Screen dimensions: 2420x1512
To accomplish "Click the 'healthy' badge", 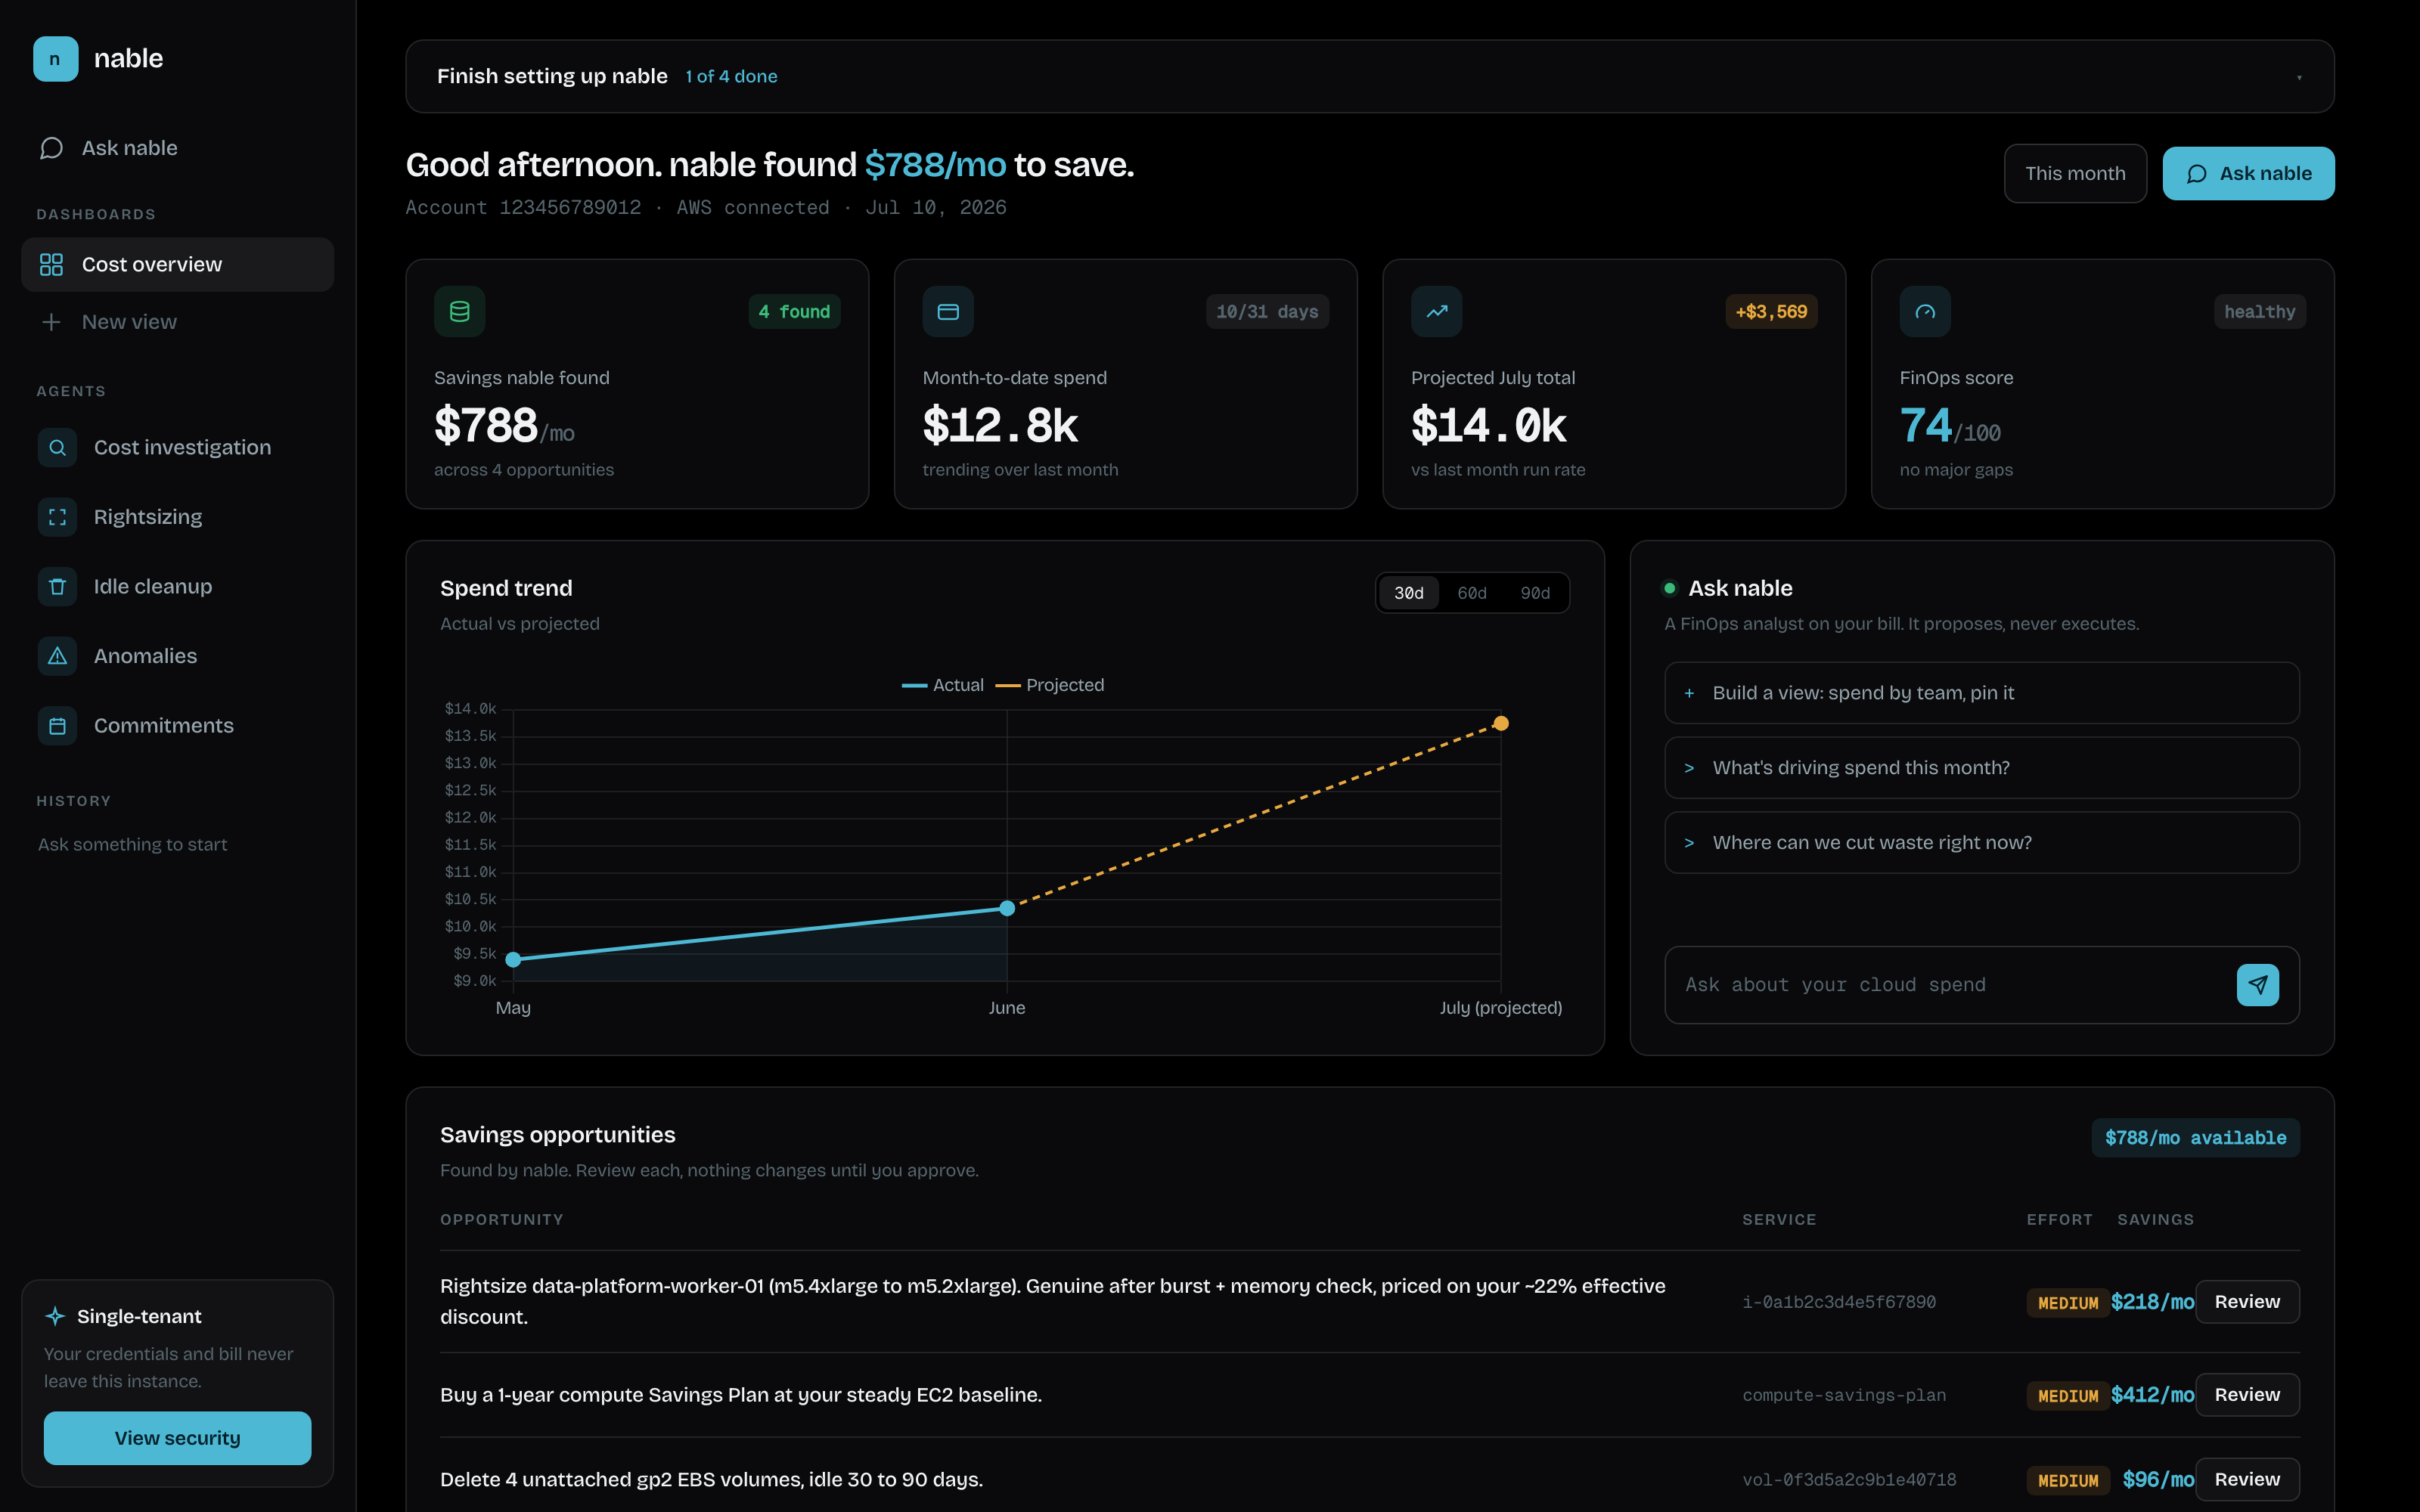I will click(2259, 312).
